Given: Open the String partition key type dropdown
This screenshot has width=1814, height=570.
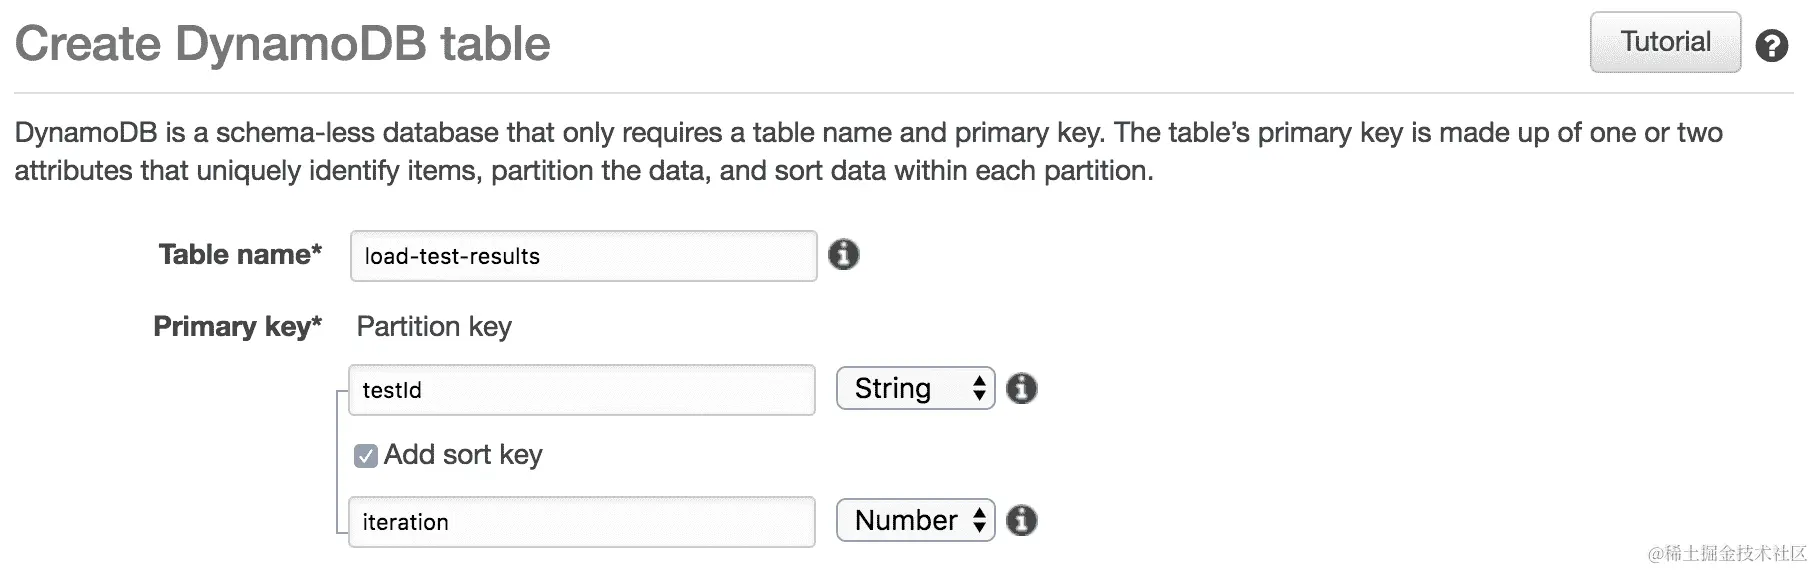Looking at the screenshot, I should click(x=914, y=388).
